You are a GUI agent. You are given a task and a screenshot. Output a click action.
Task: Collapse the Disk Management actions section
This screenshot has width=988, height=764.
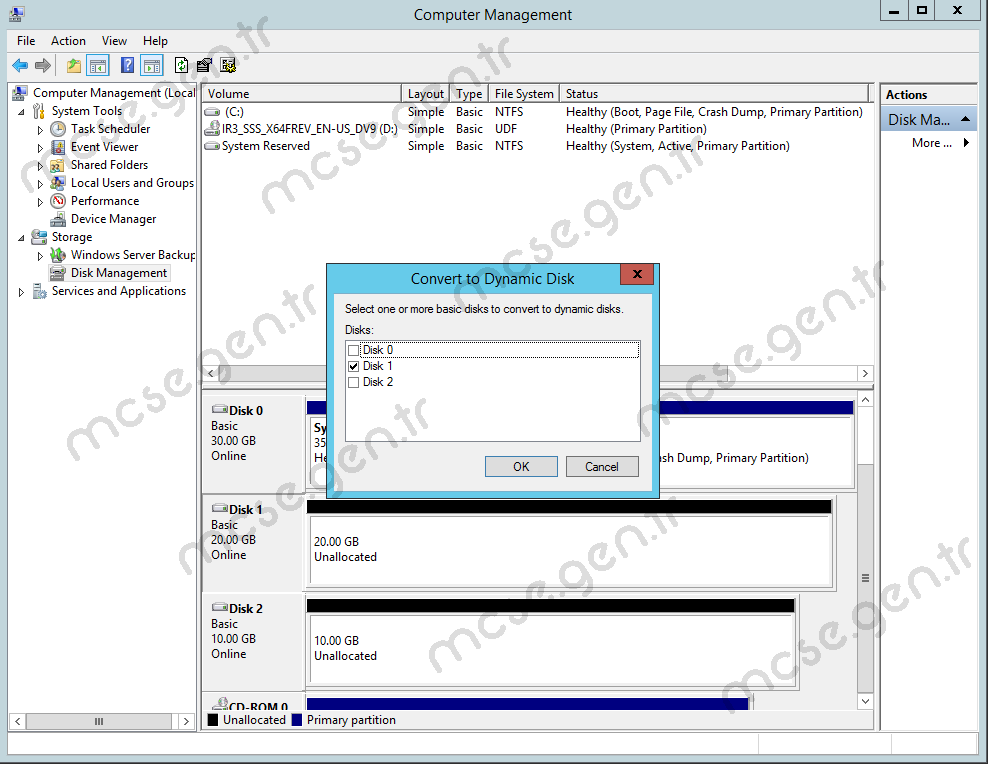tap(965, 119)
